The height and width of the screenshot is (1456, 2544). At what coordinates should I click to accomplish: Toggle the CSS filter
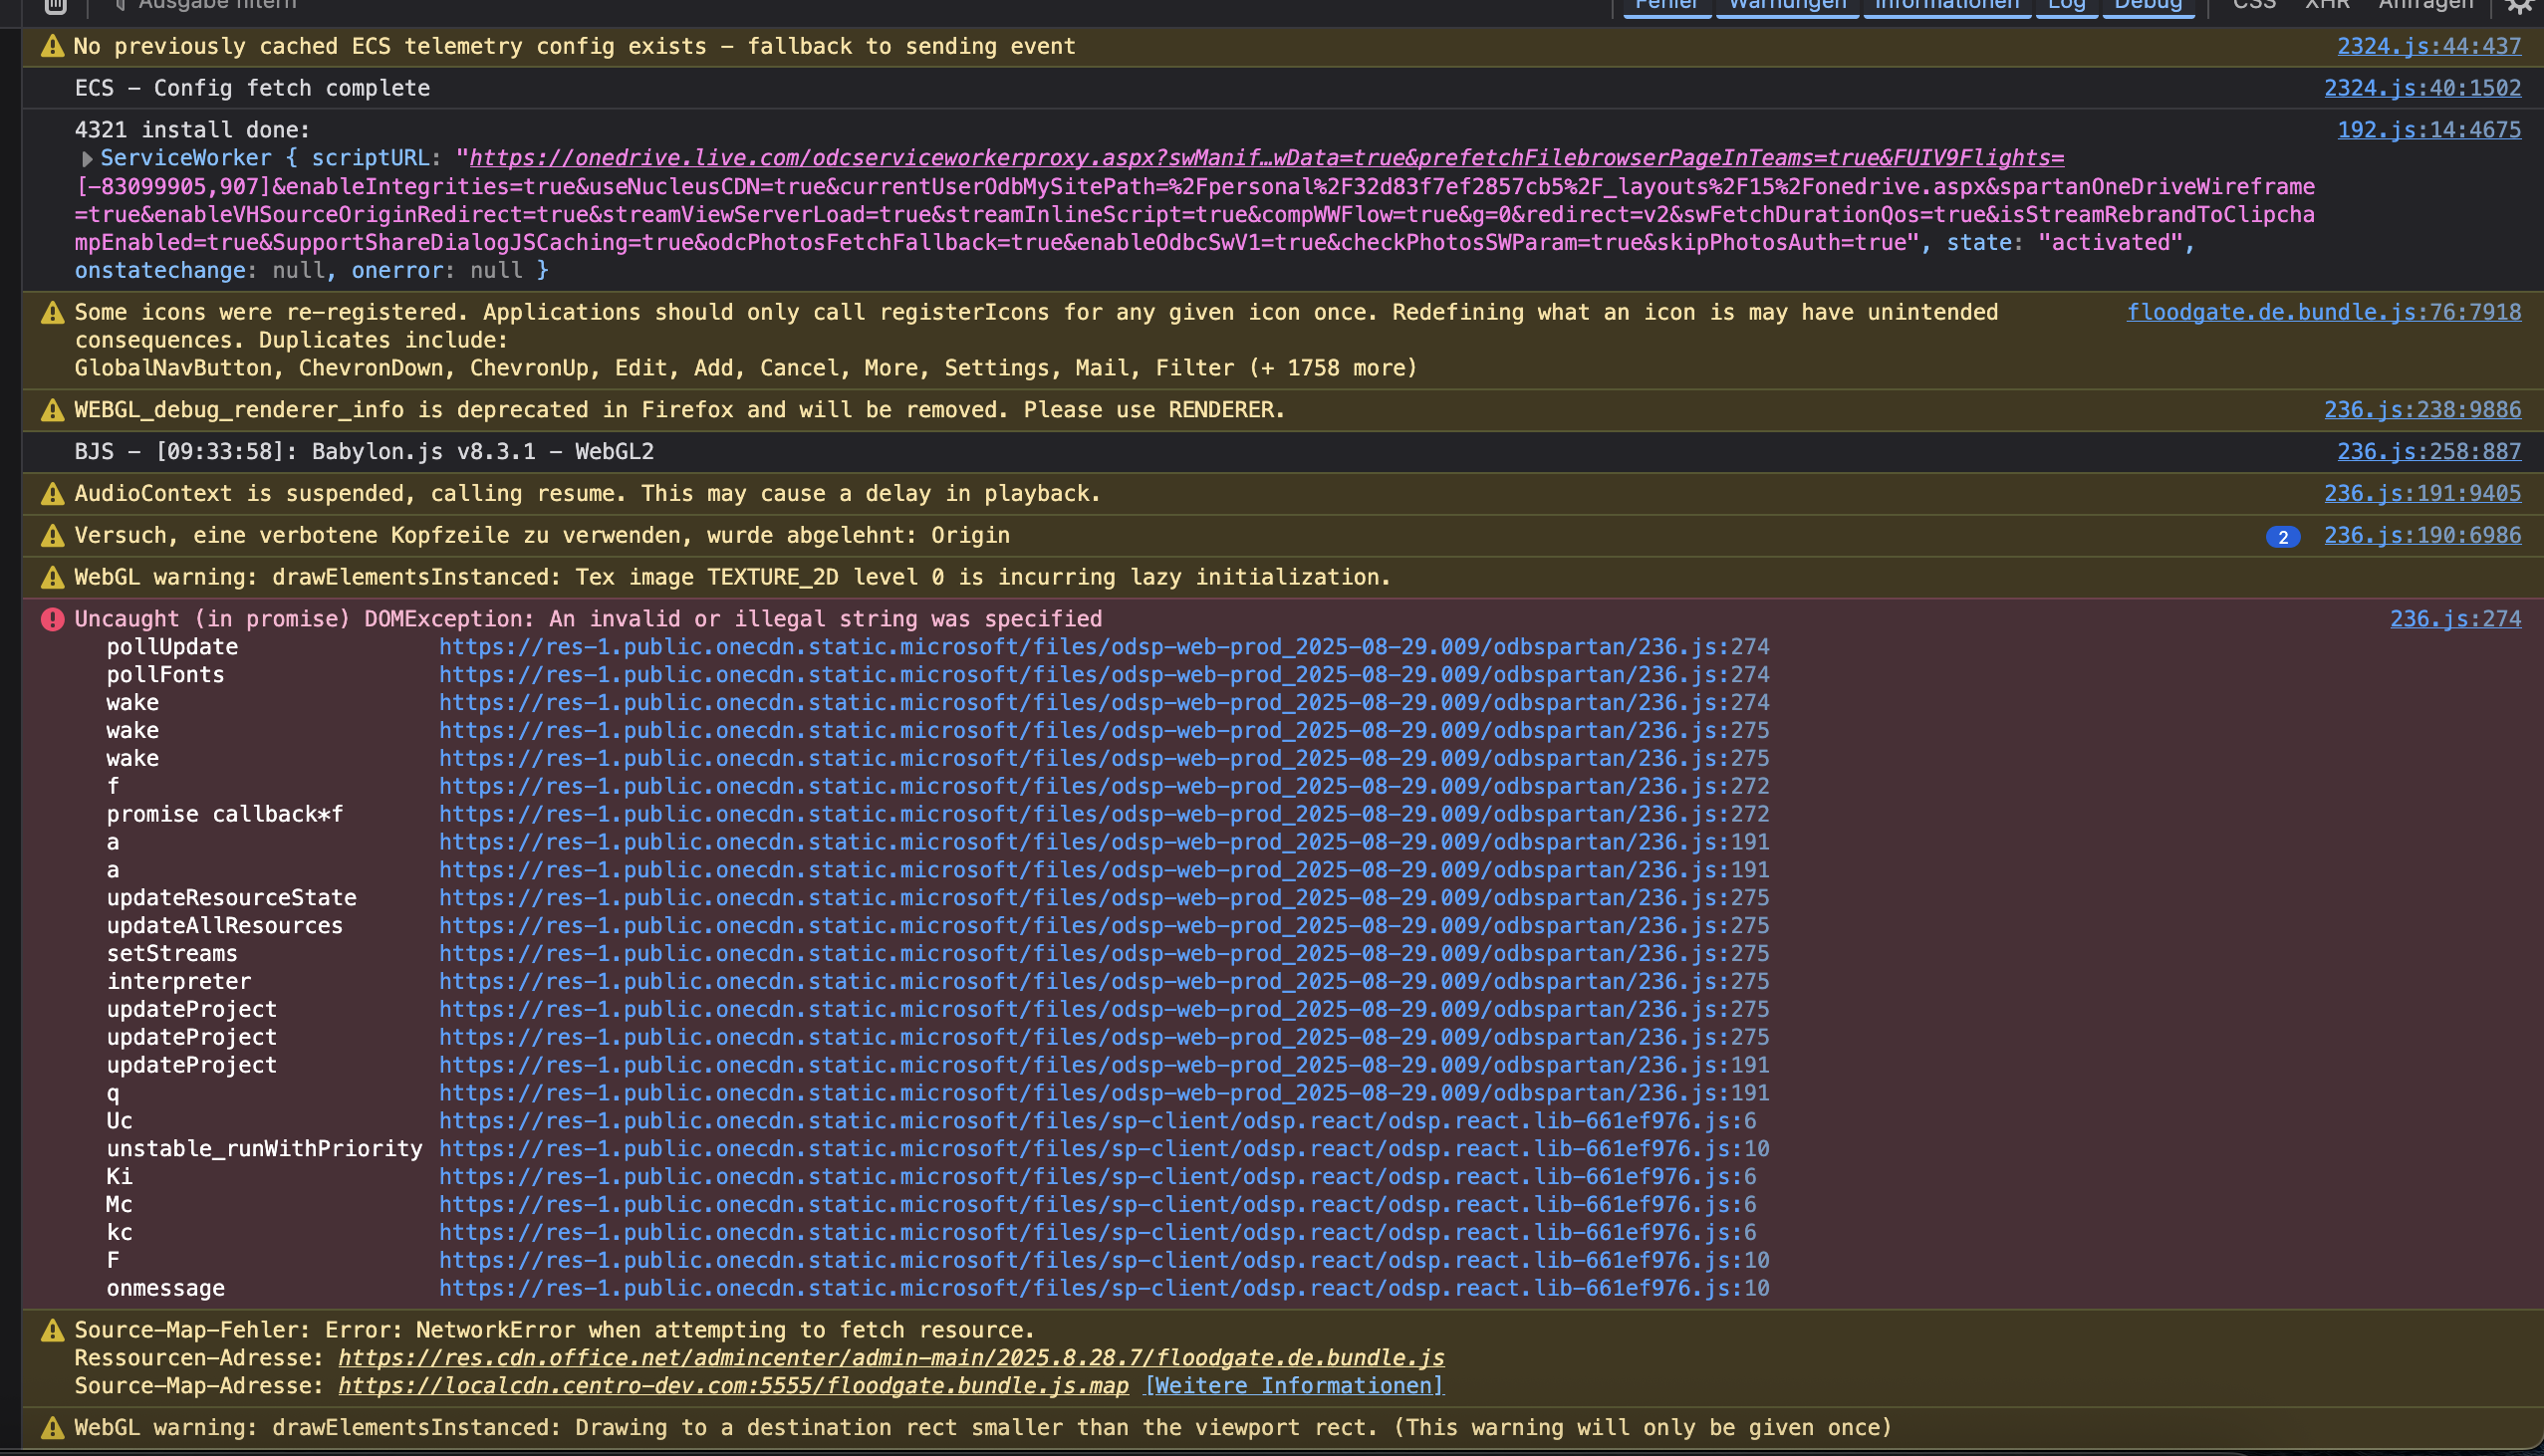(2254, 5)
